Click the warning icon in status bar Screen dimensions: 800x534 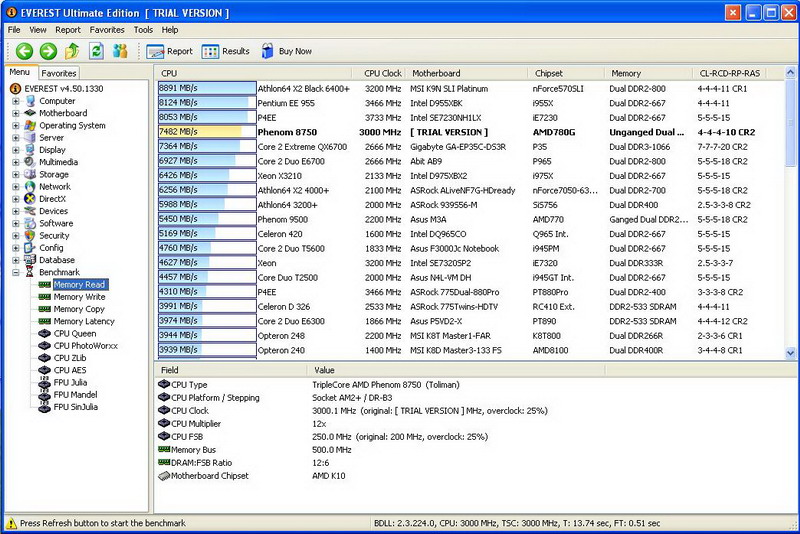pos(11,523)
